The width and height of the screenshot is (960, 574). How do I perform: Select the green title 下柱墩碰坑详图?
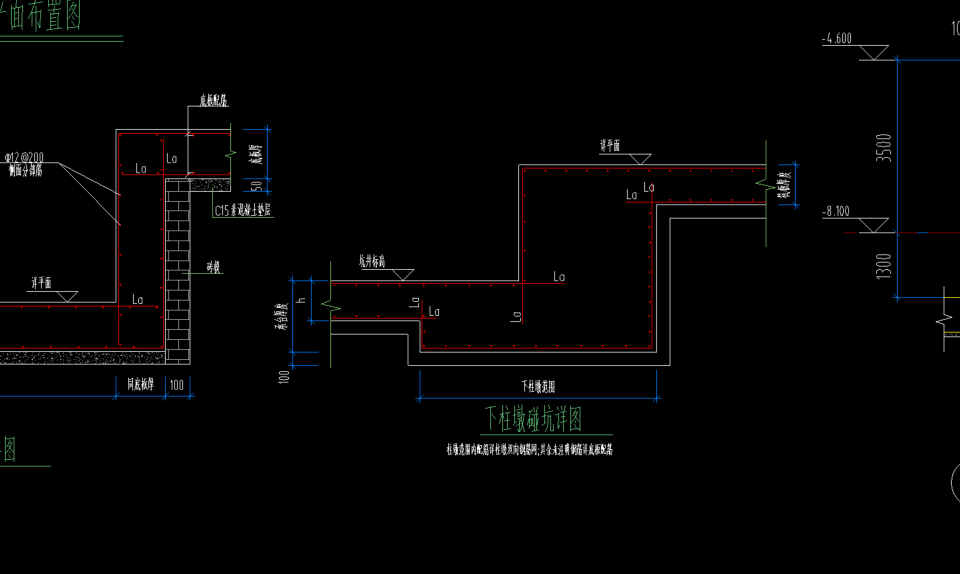tap(533, 419)
